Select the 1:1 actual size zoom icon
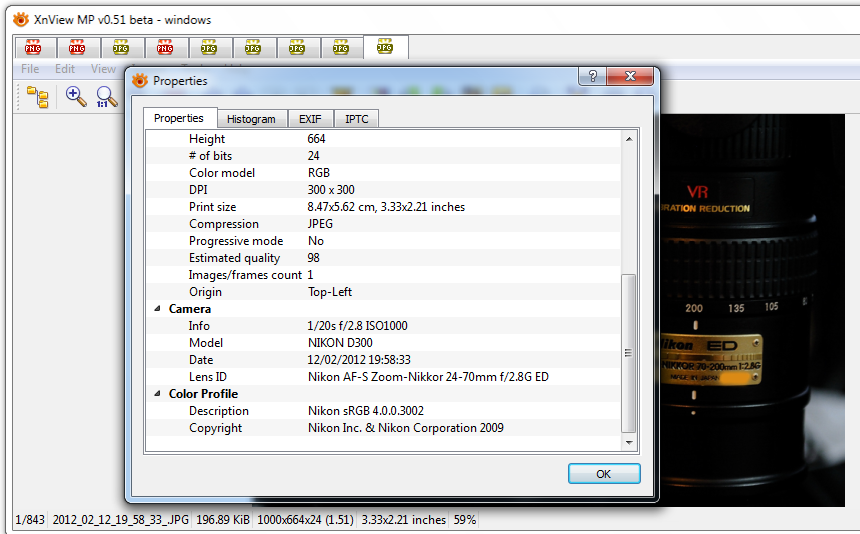Image resolution: width=860 pixels, height=534 pixels. (x=106, y=97)
